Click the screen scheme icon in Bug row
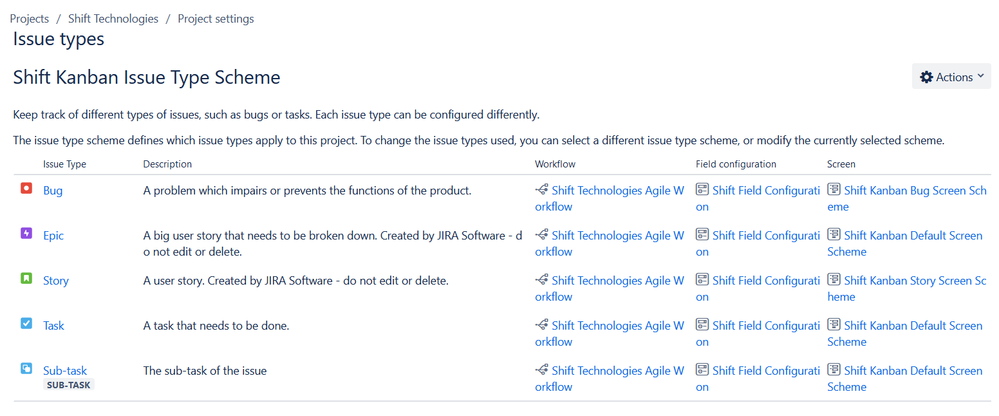Screen dimensions: 999x416 (833, 190)
